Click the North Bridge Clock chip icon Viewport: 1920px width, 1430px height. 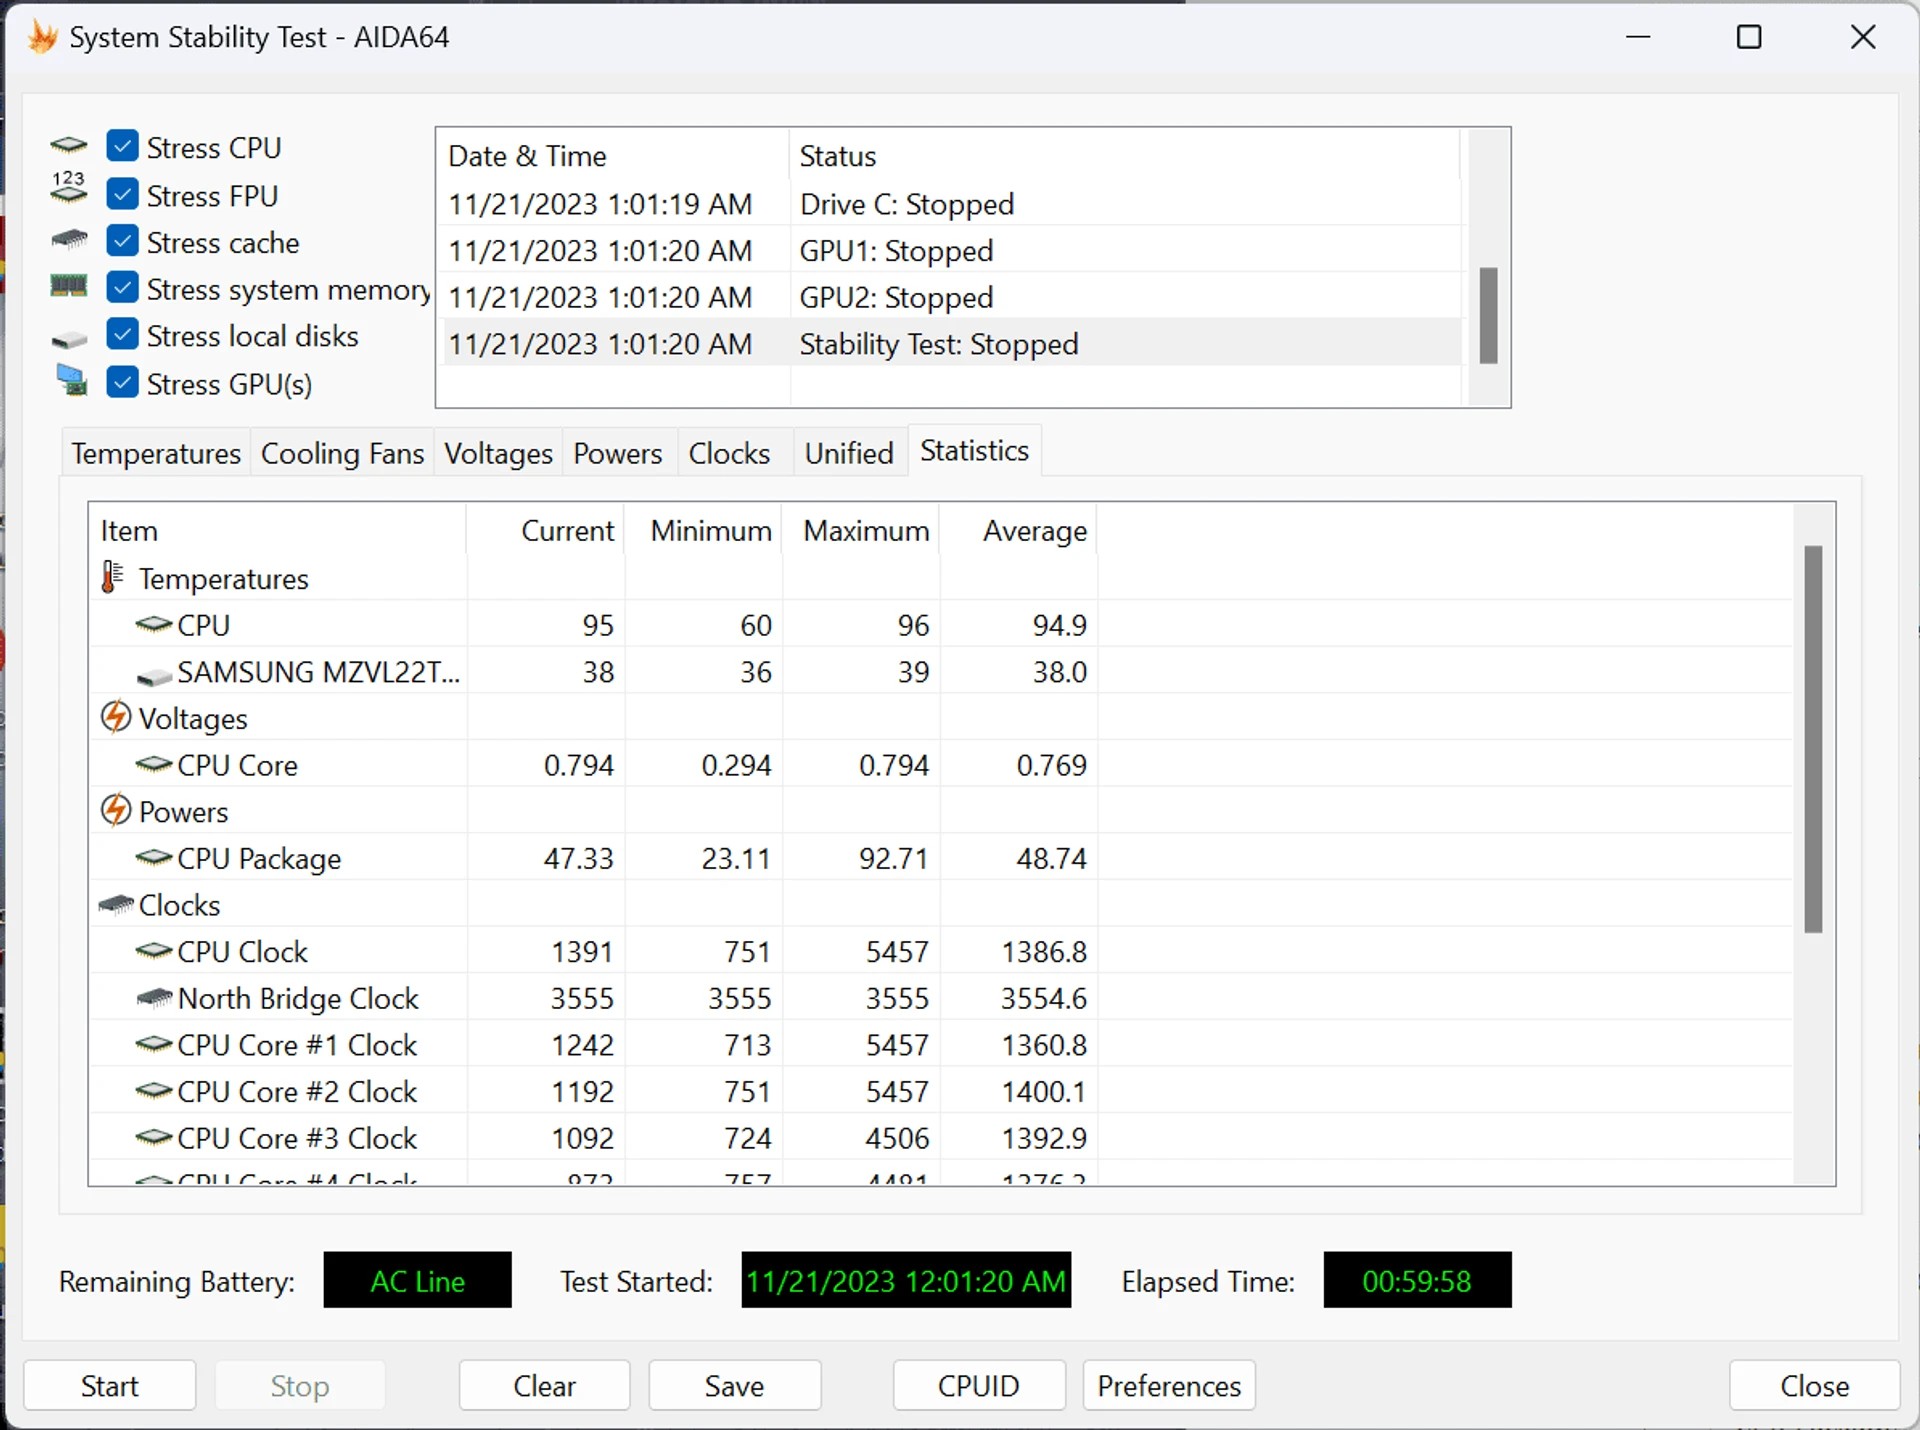[154, 998]
